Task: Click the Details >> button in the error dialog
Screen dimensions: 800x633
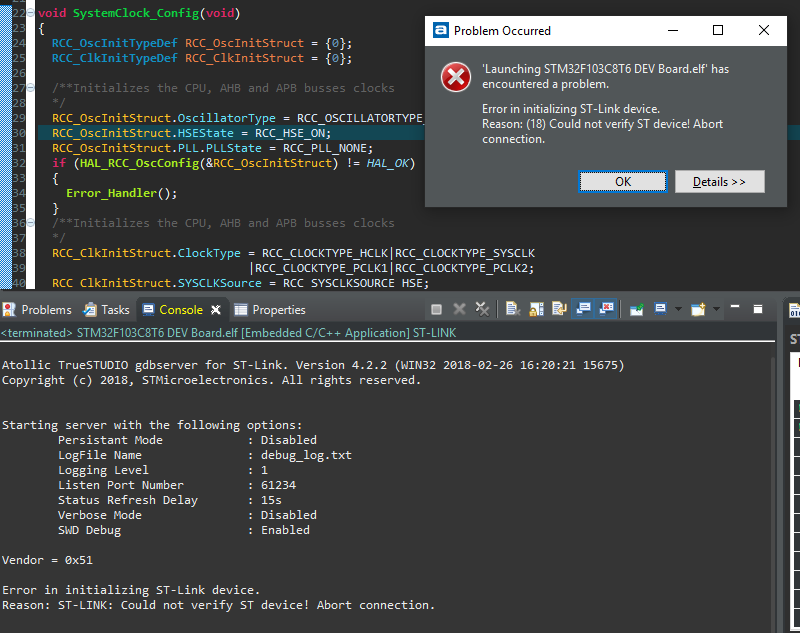Action: coord(719,182)
